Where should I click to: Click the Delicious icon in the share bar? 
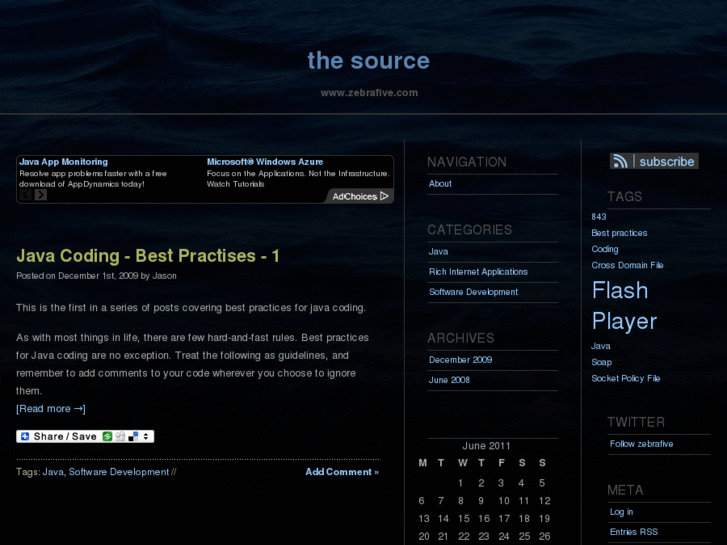pyautogui.click(x=133, y=436)
